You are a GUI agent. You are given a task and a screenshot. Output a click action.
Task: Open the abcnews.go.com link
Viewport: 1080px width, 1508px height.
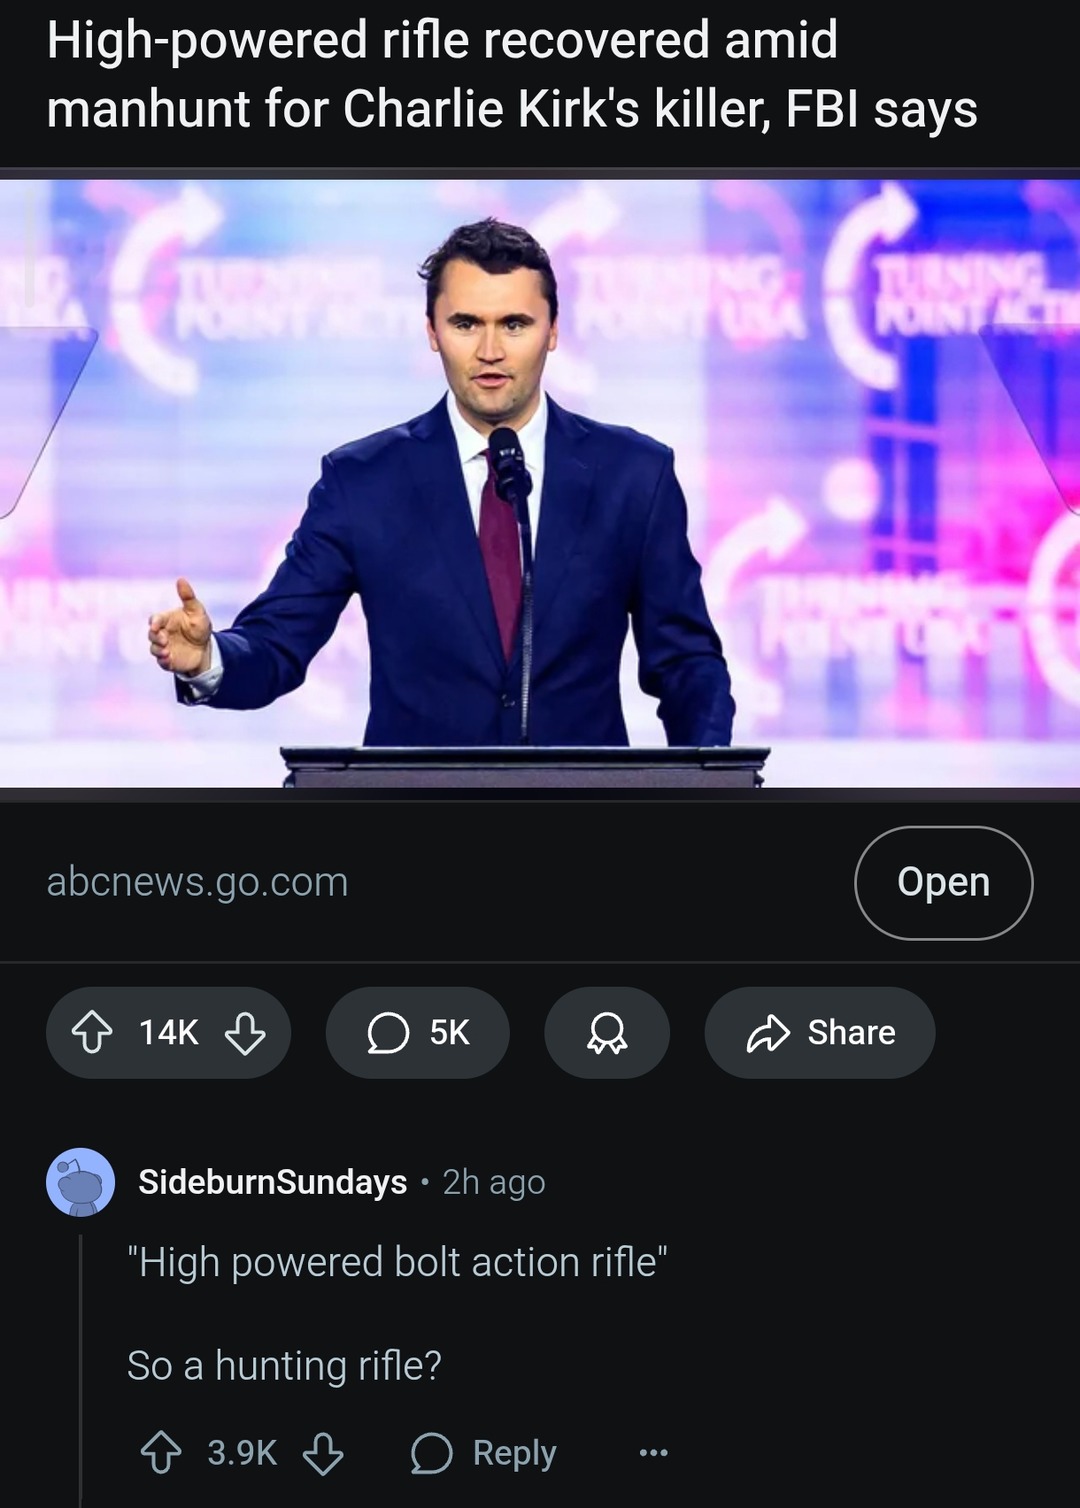pos(198,882)
